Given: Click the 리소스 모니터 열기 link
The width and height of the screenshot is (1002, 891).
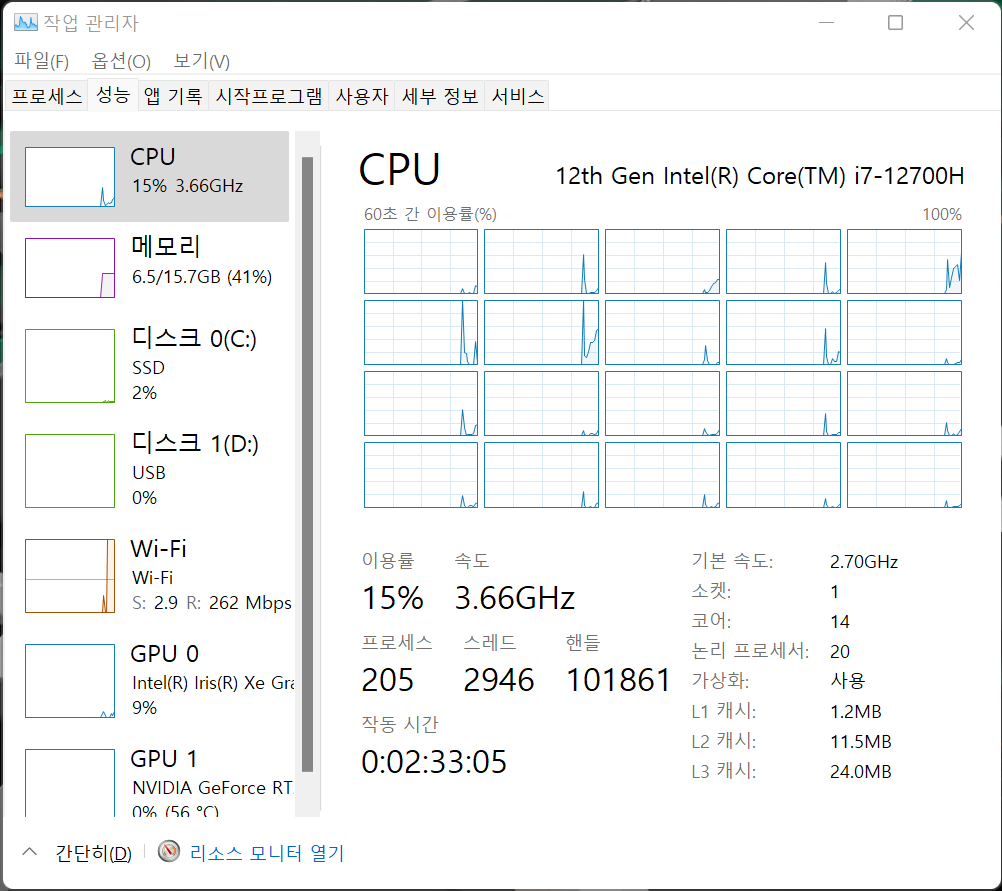Looking at the screenshot, I should tap(266, 853).
